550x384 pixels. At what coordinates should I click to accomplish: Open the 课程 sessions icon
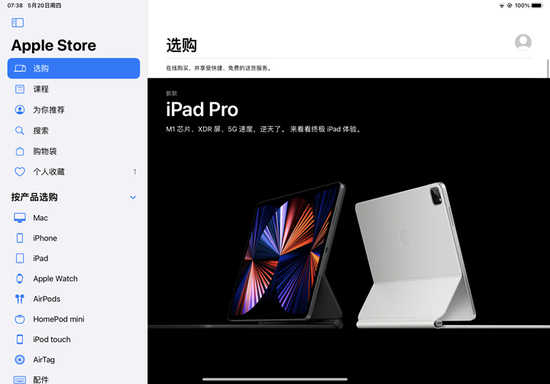20,89
